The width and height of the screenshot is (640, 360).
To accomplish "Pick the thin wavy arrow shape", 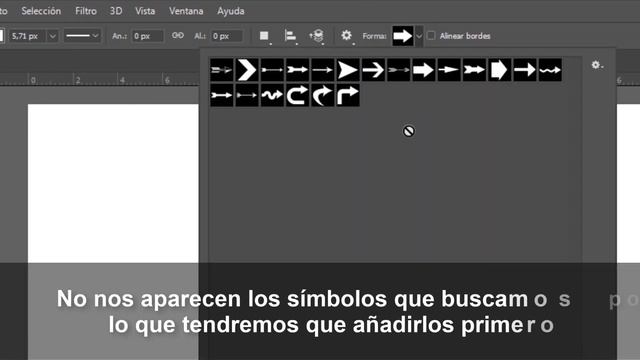I will 550,70.
